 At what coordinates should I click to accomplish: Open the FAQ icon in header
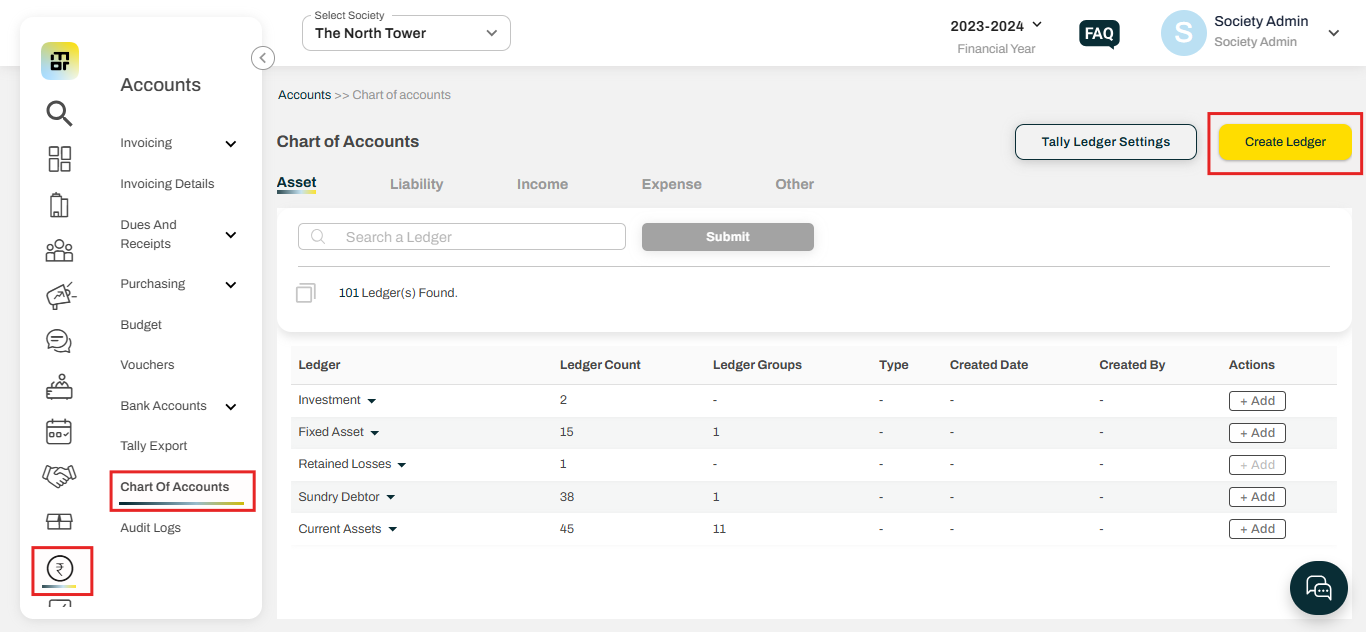(1099, 34)
